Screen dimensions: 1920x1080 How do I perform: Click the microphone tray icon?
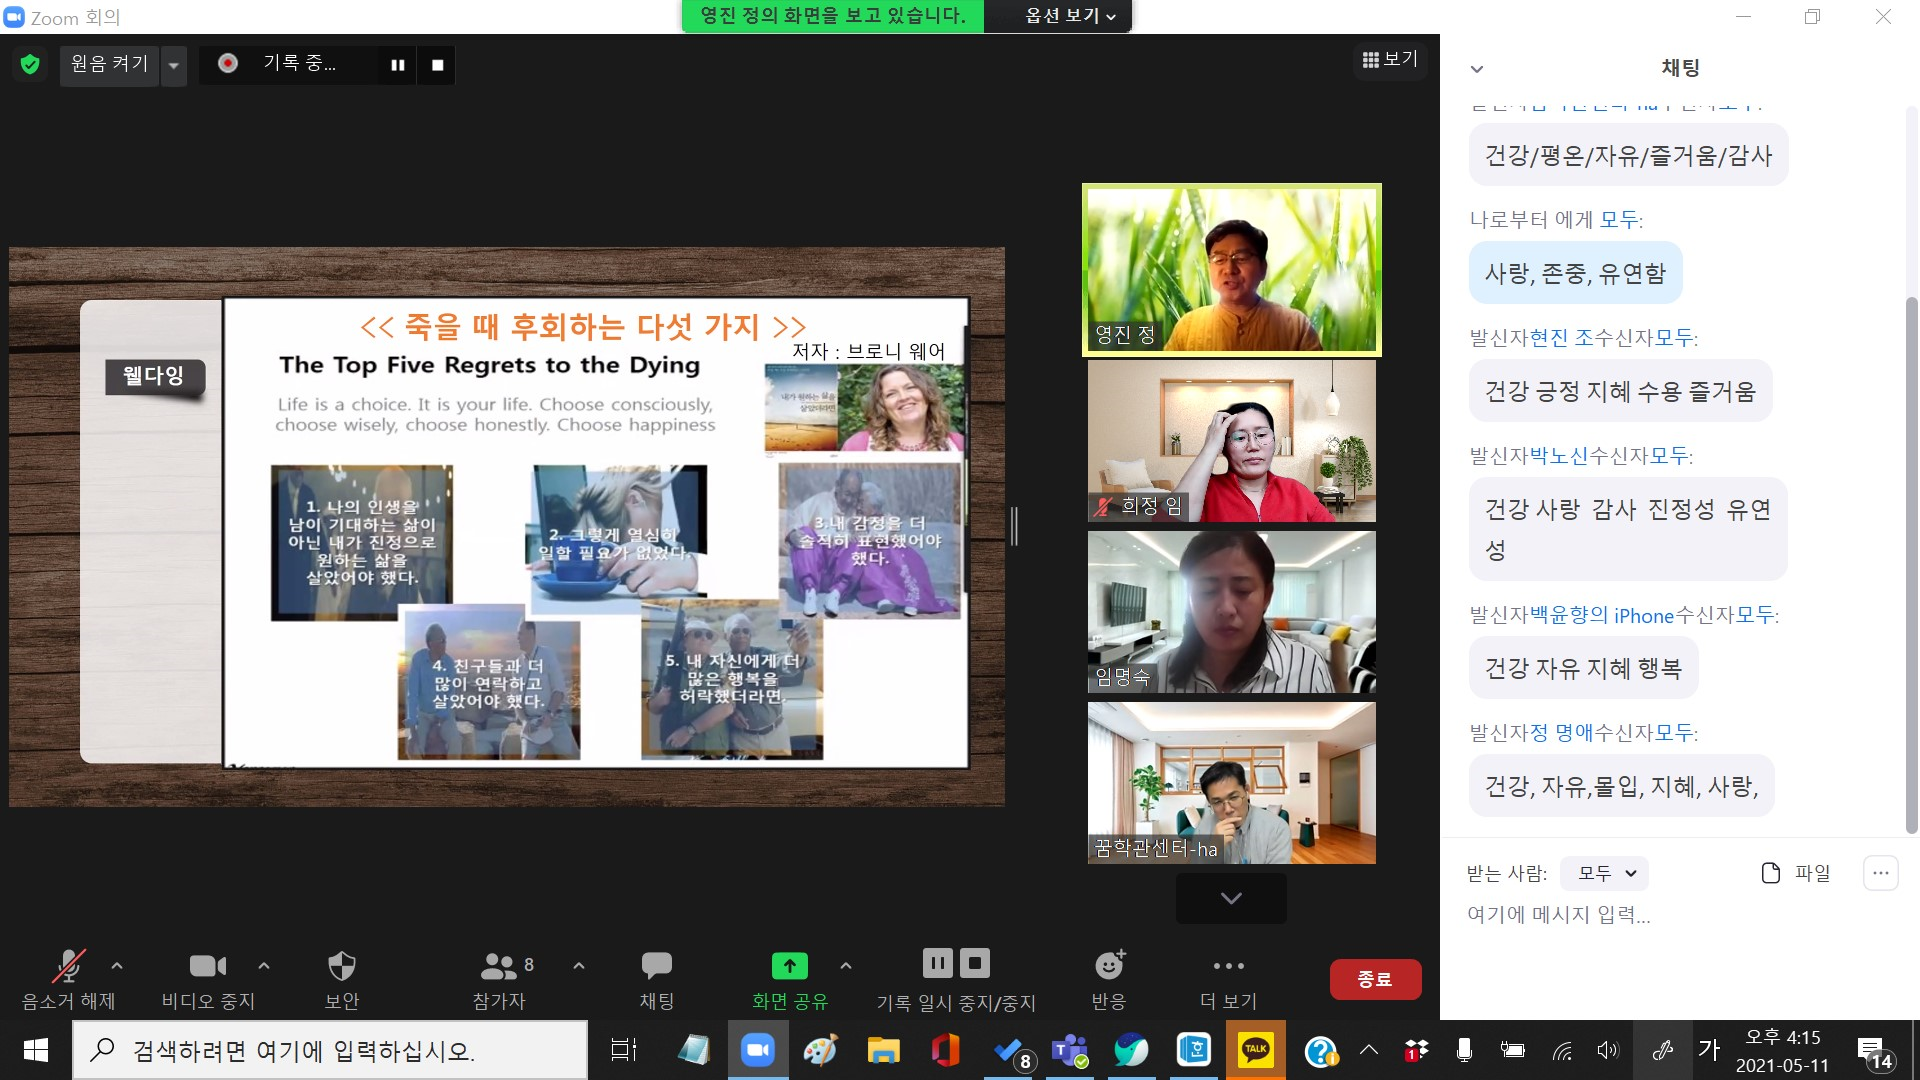tap(1464, 1050)
